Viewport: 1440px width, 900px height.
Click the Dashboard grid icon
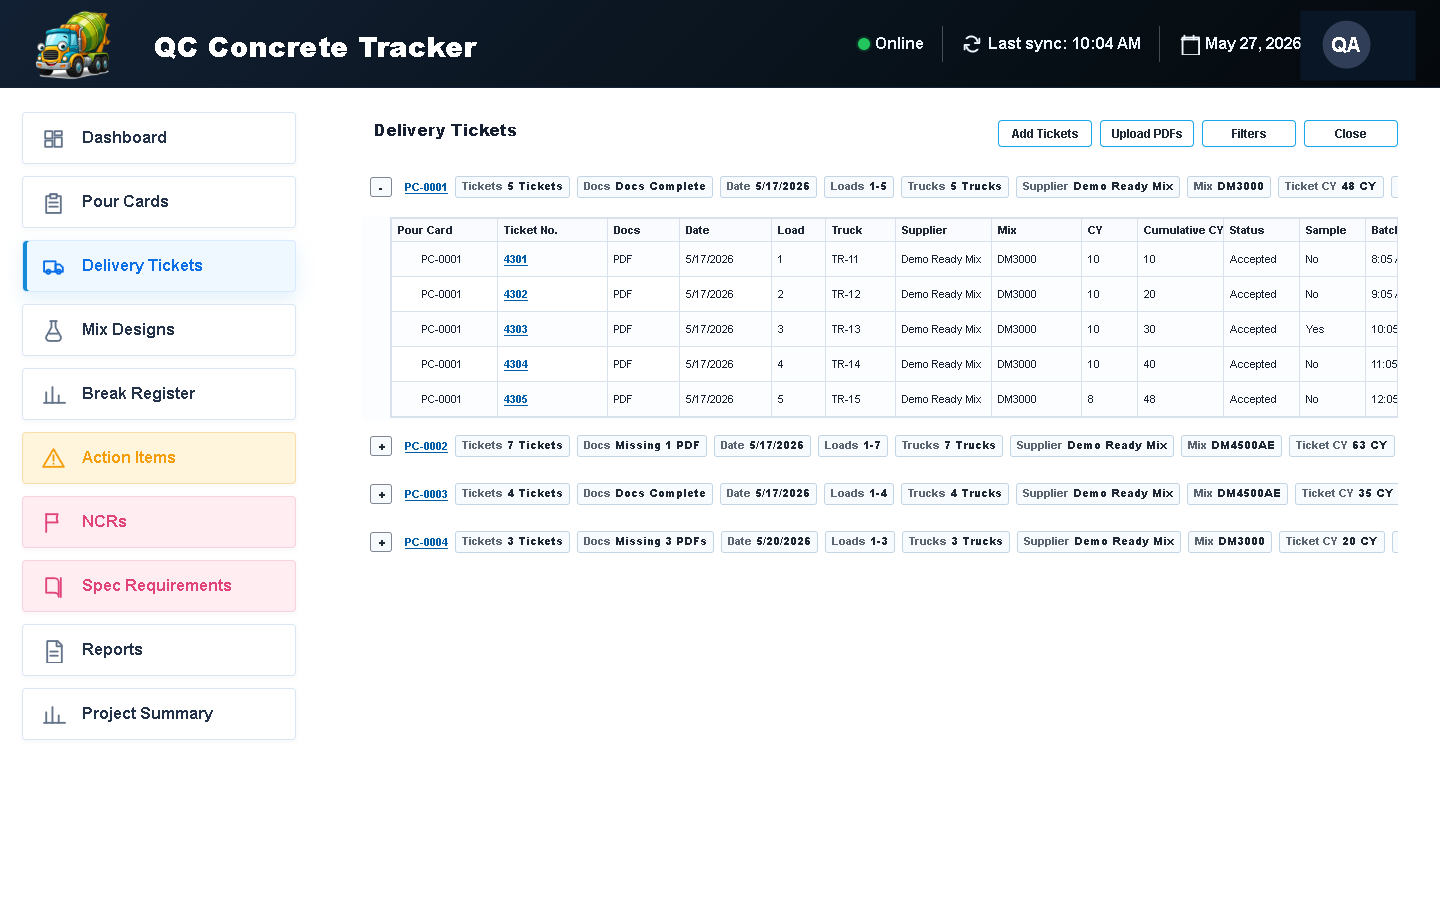pyautogui.click(x=54, y=139)
